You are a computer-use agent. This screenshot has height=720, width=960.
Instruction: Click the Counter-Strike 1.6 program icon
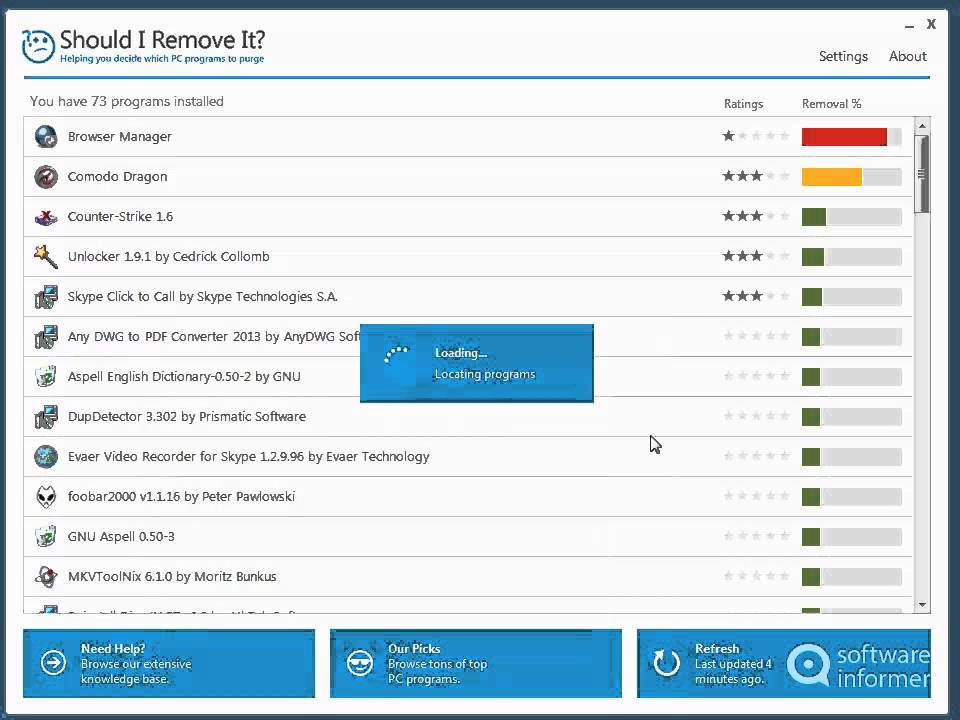pos(45,217)
